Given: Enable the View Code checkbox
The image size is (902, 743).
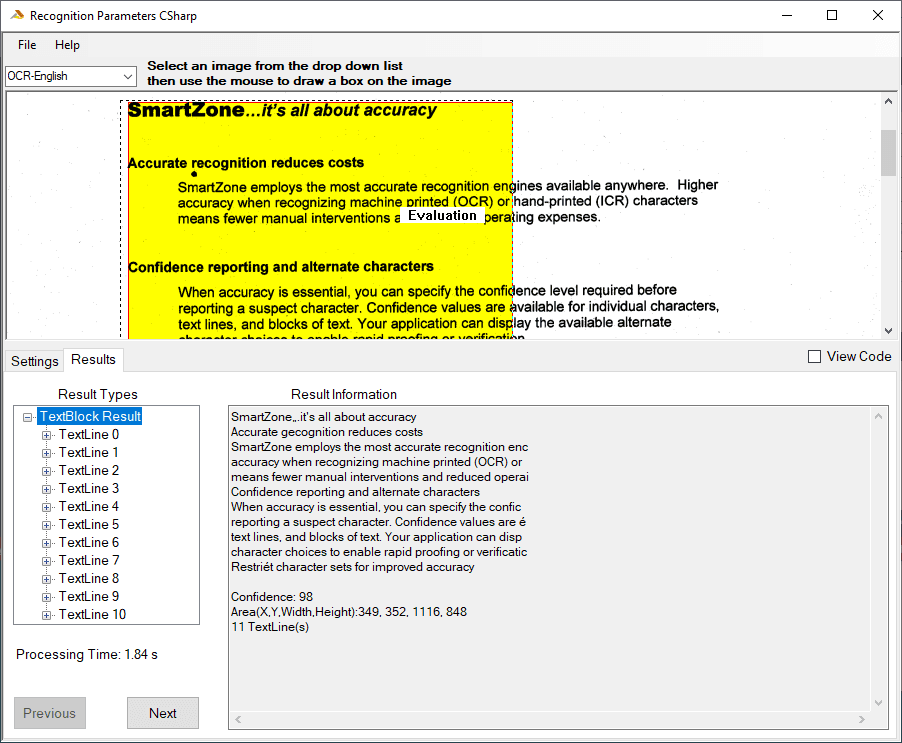Looking at the screenshot, I should (814, 357).
